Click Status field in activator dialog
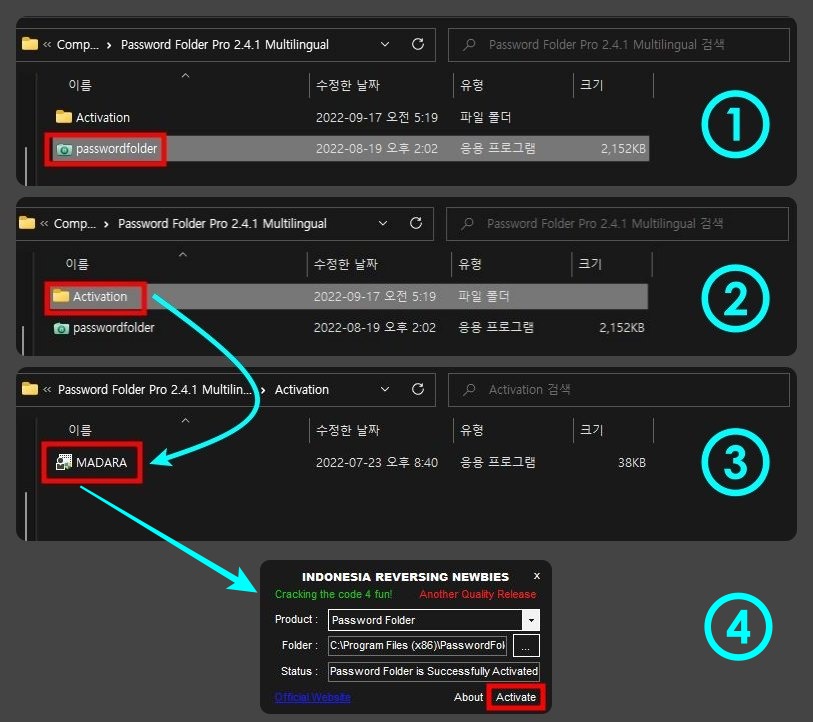This screenshot has width=813, height=722. click(x=434, y=672)
